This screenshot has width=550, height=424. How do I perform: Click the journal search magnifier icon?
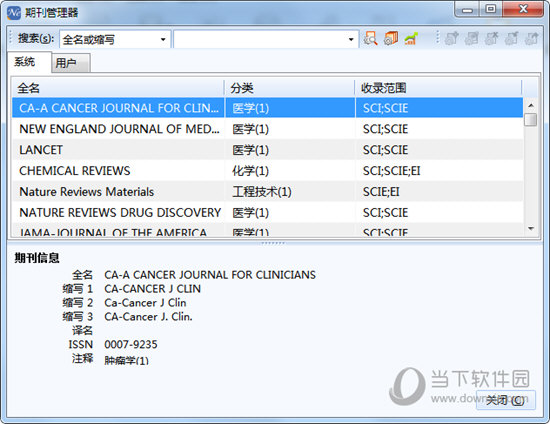tap(370, 39)
